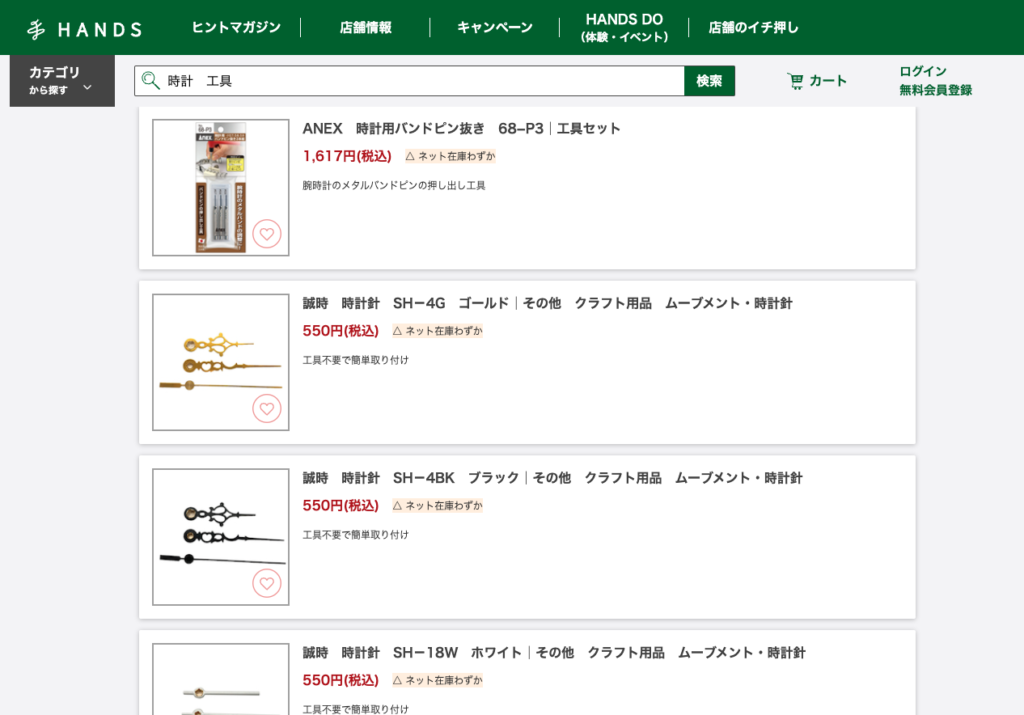Click the magnifier icon in search box
1024x715 pixels.
(151, 80)
